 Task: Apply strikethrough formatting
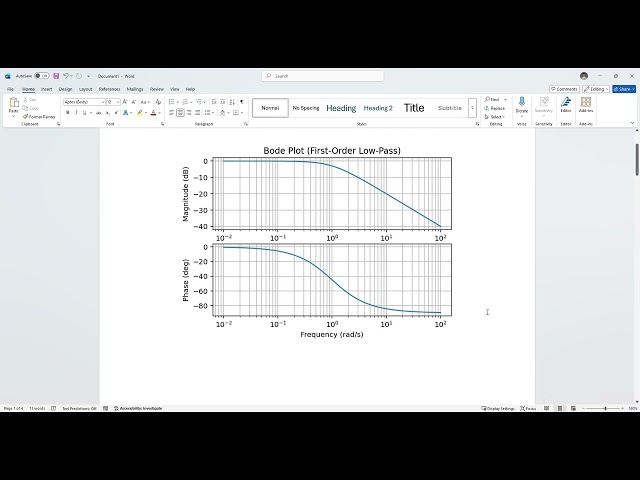click(x=98, y=113)
